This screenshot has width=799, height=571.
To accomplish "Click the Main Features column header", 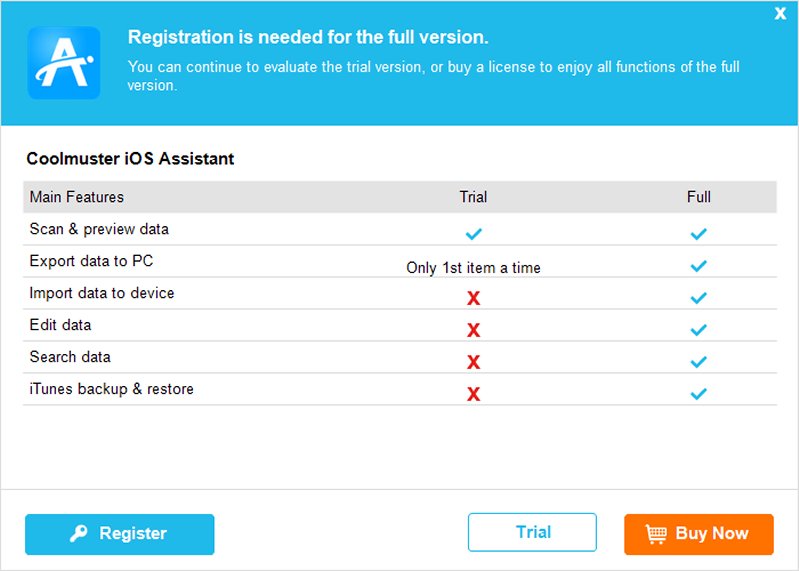I will pyautogui.click(x=77, y=197).
